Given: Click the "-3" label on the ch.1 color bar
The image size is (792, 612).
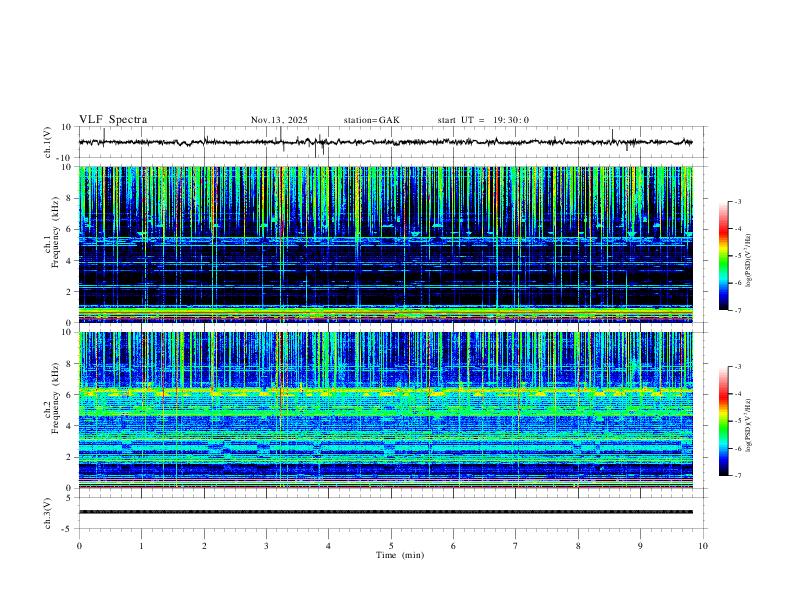Looking at the screenshot, I should [737, 201].
